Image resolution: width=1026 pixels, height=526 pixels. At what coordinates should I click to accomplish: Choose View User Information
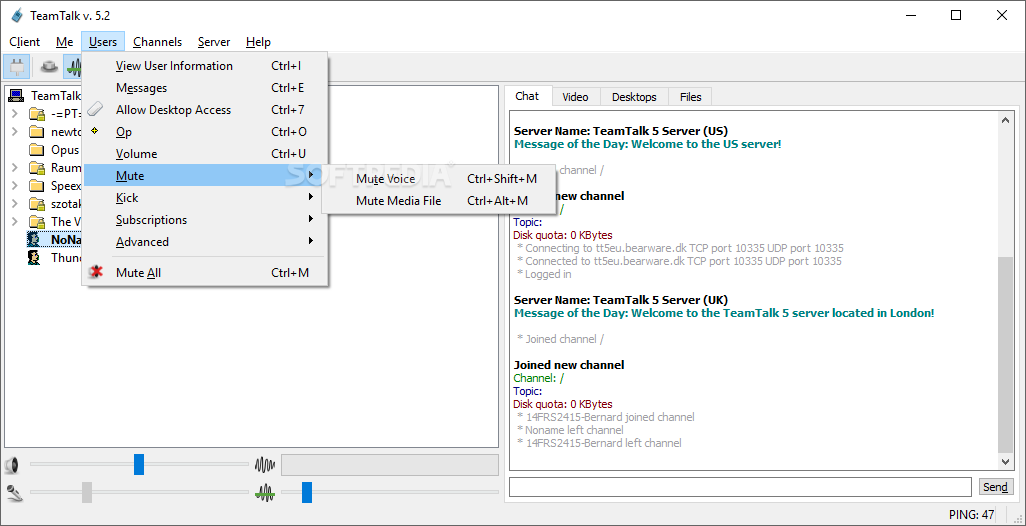(205, 66)
